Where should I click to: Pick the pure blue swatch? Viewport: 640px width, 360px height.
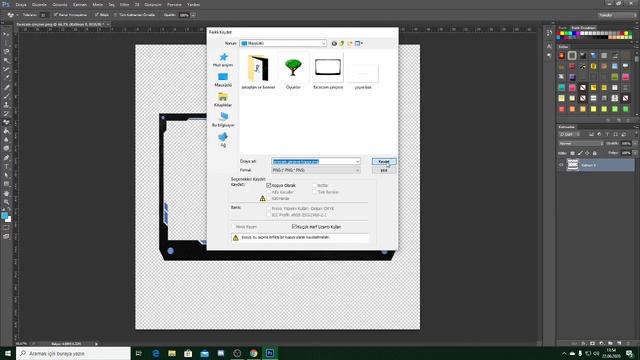tap(575, 33)
